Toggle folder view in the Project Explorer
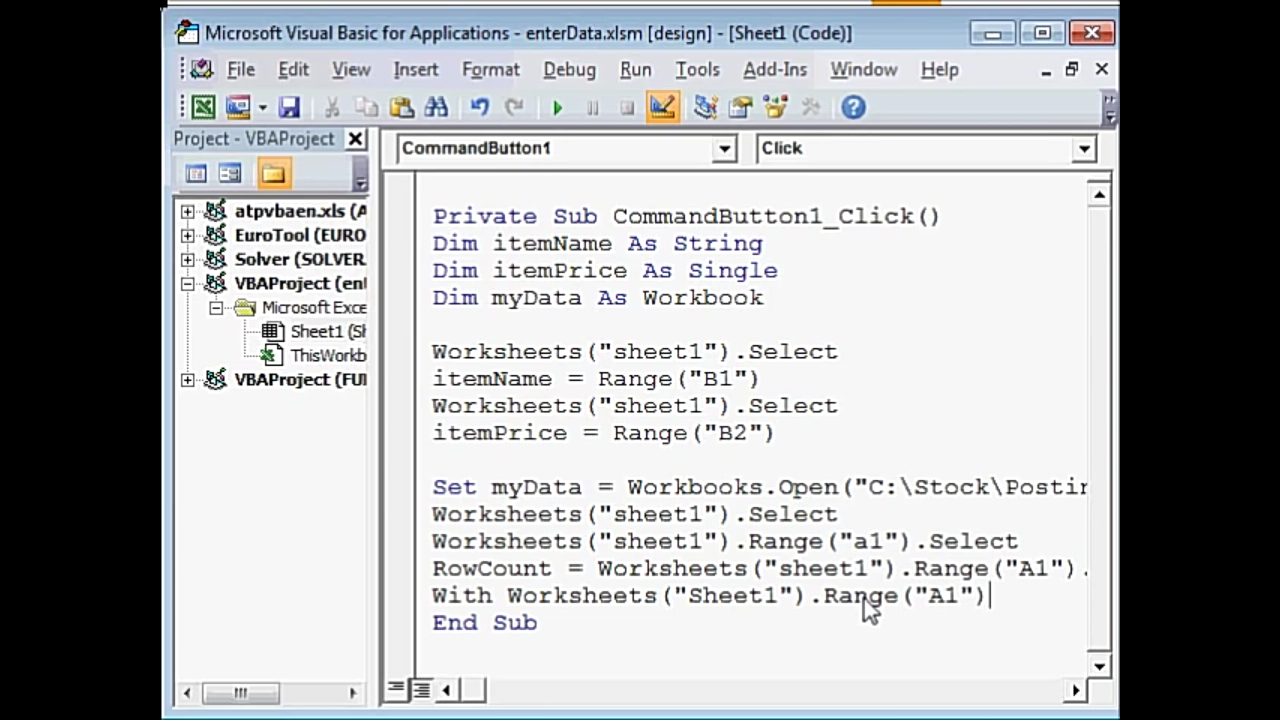Image resolution: width=1280 pixels, height=720 pixels. pyautogui.click(x=273, y=173)
